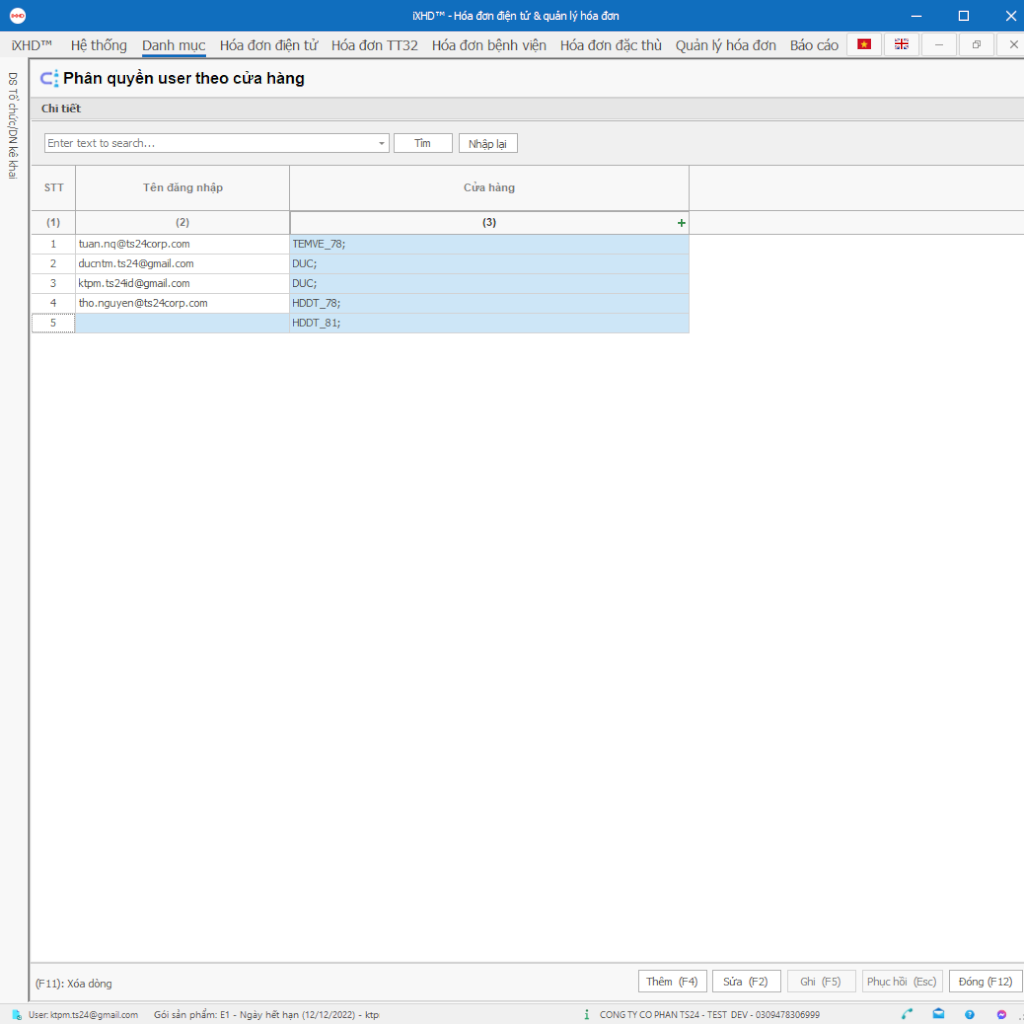The image size is (1024, 1024).
Task: Open Messenger chat icon
Action: (1001, 1014)
